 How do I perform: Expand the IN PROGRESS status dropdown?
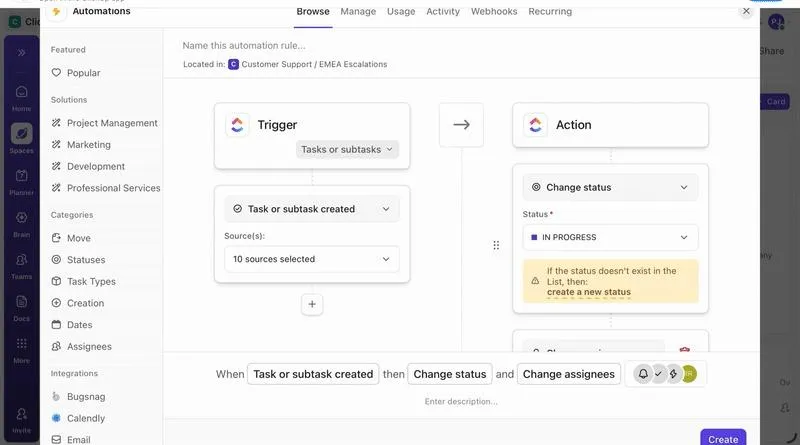coord(610,237)
